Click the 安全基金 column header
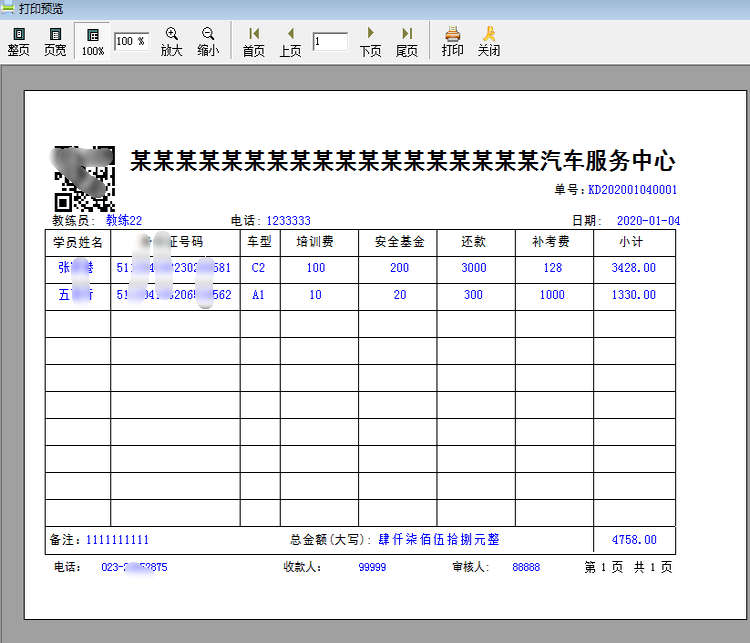Viewport: 750px width, 643px height. click(400, 242)
